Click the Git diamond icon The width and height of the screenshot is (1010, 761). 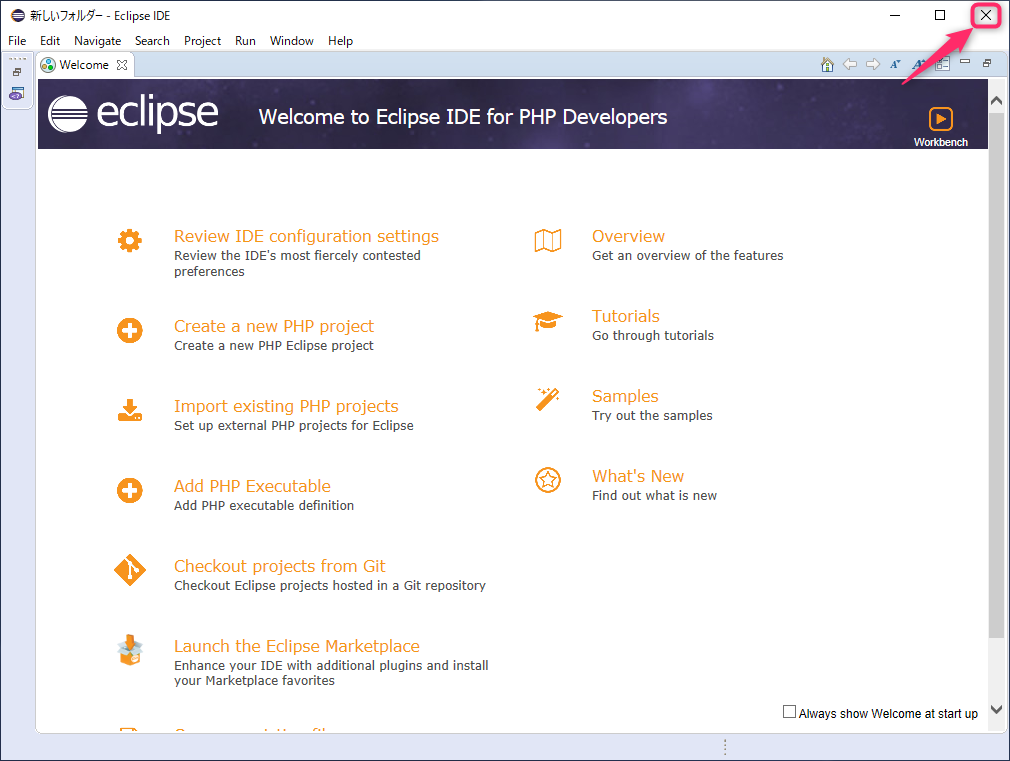click(x=129, y=570)
